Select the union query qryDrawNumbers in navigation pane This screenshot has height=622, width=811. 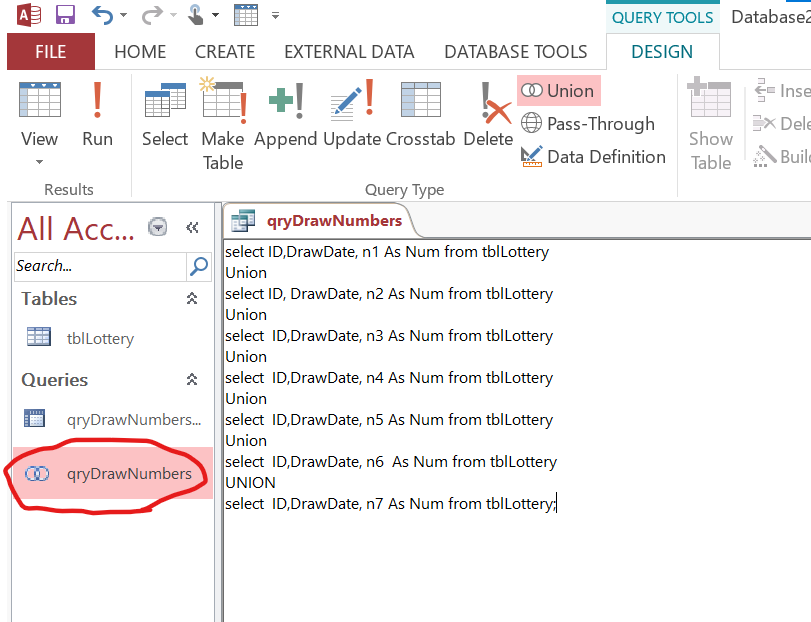113,473
